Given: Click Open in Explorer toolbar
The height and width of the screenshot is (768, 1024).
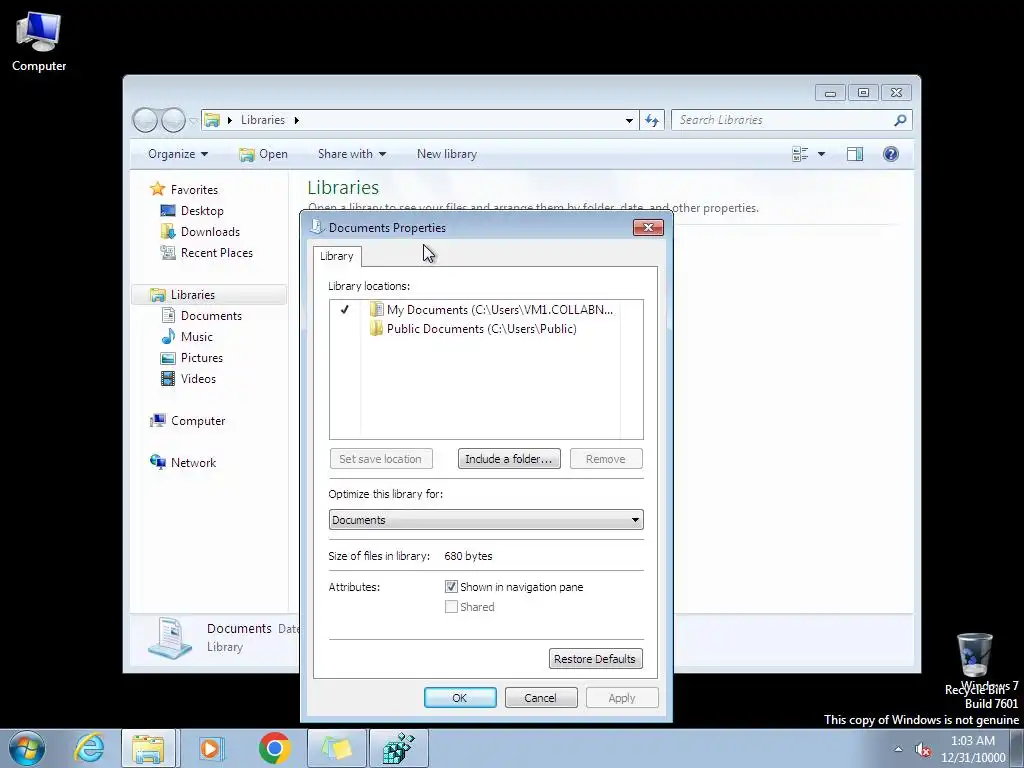Looking at the screenshot, I should click(x=263, y=154).
